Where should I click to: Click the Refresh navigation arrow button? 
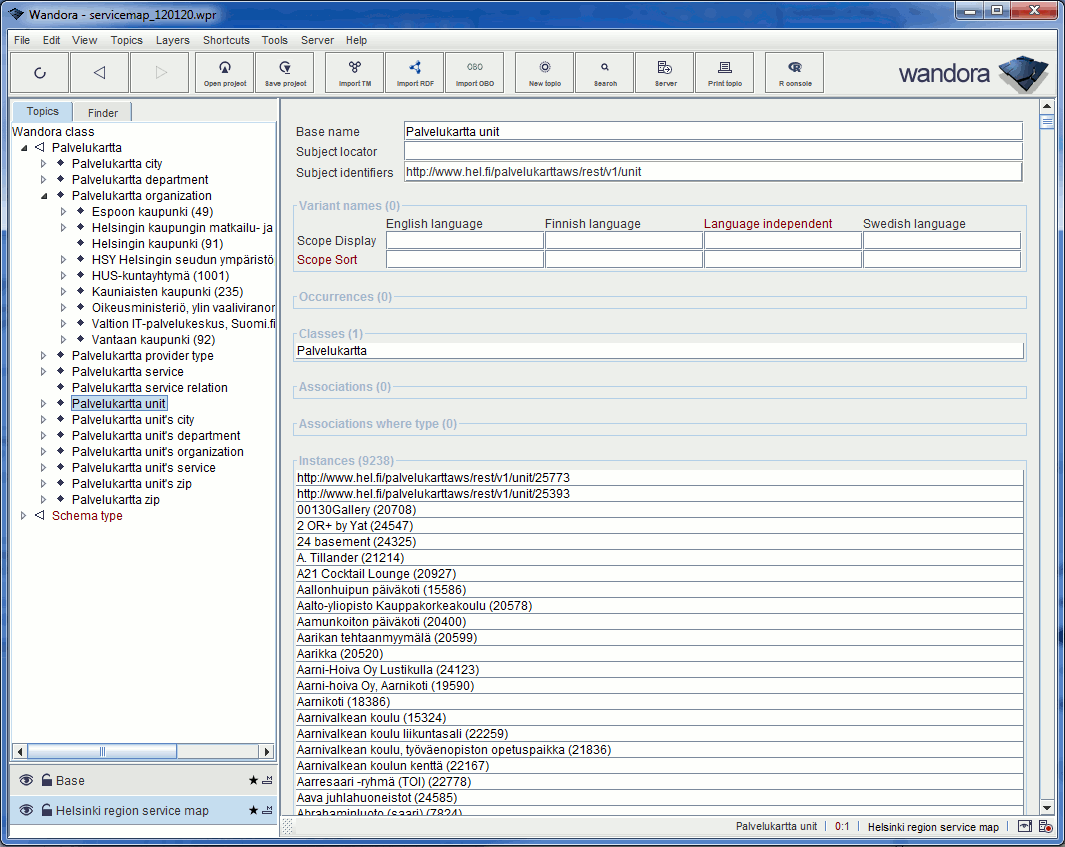[x=40, y=72]
